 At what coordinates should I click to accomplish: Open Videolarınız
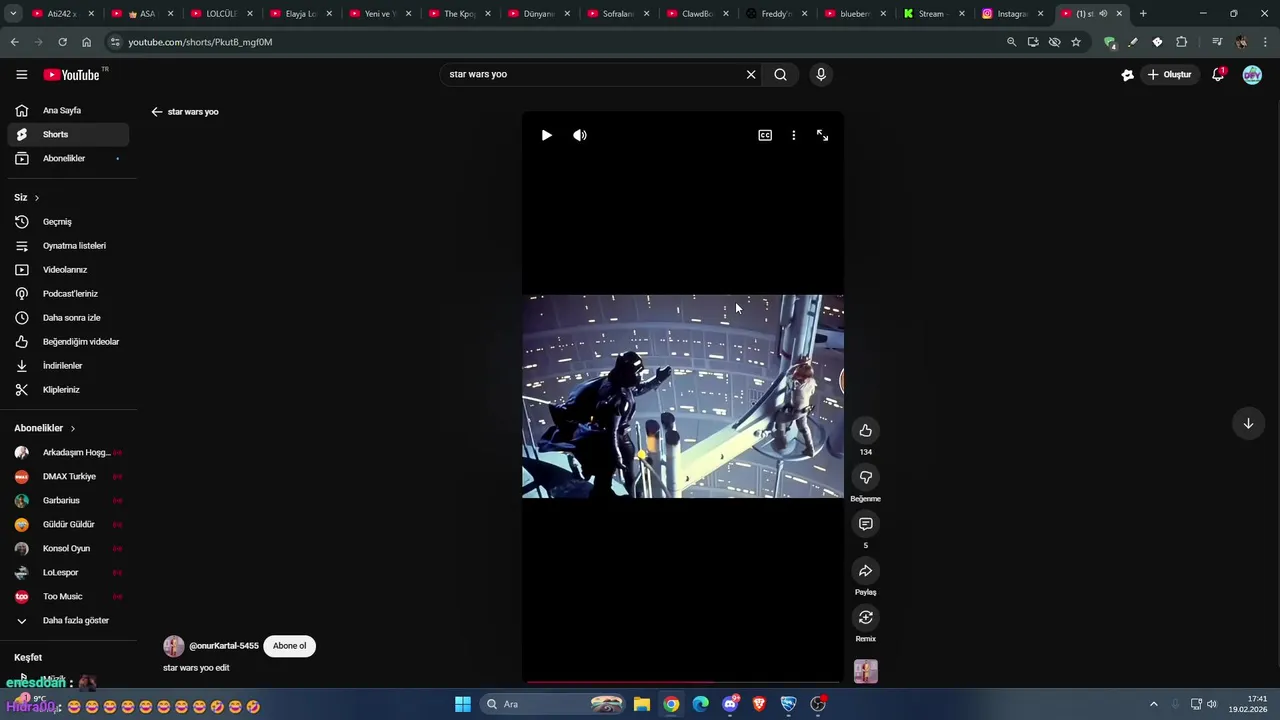[x=68, y=270]
